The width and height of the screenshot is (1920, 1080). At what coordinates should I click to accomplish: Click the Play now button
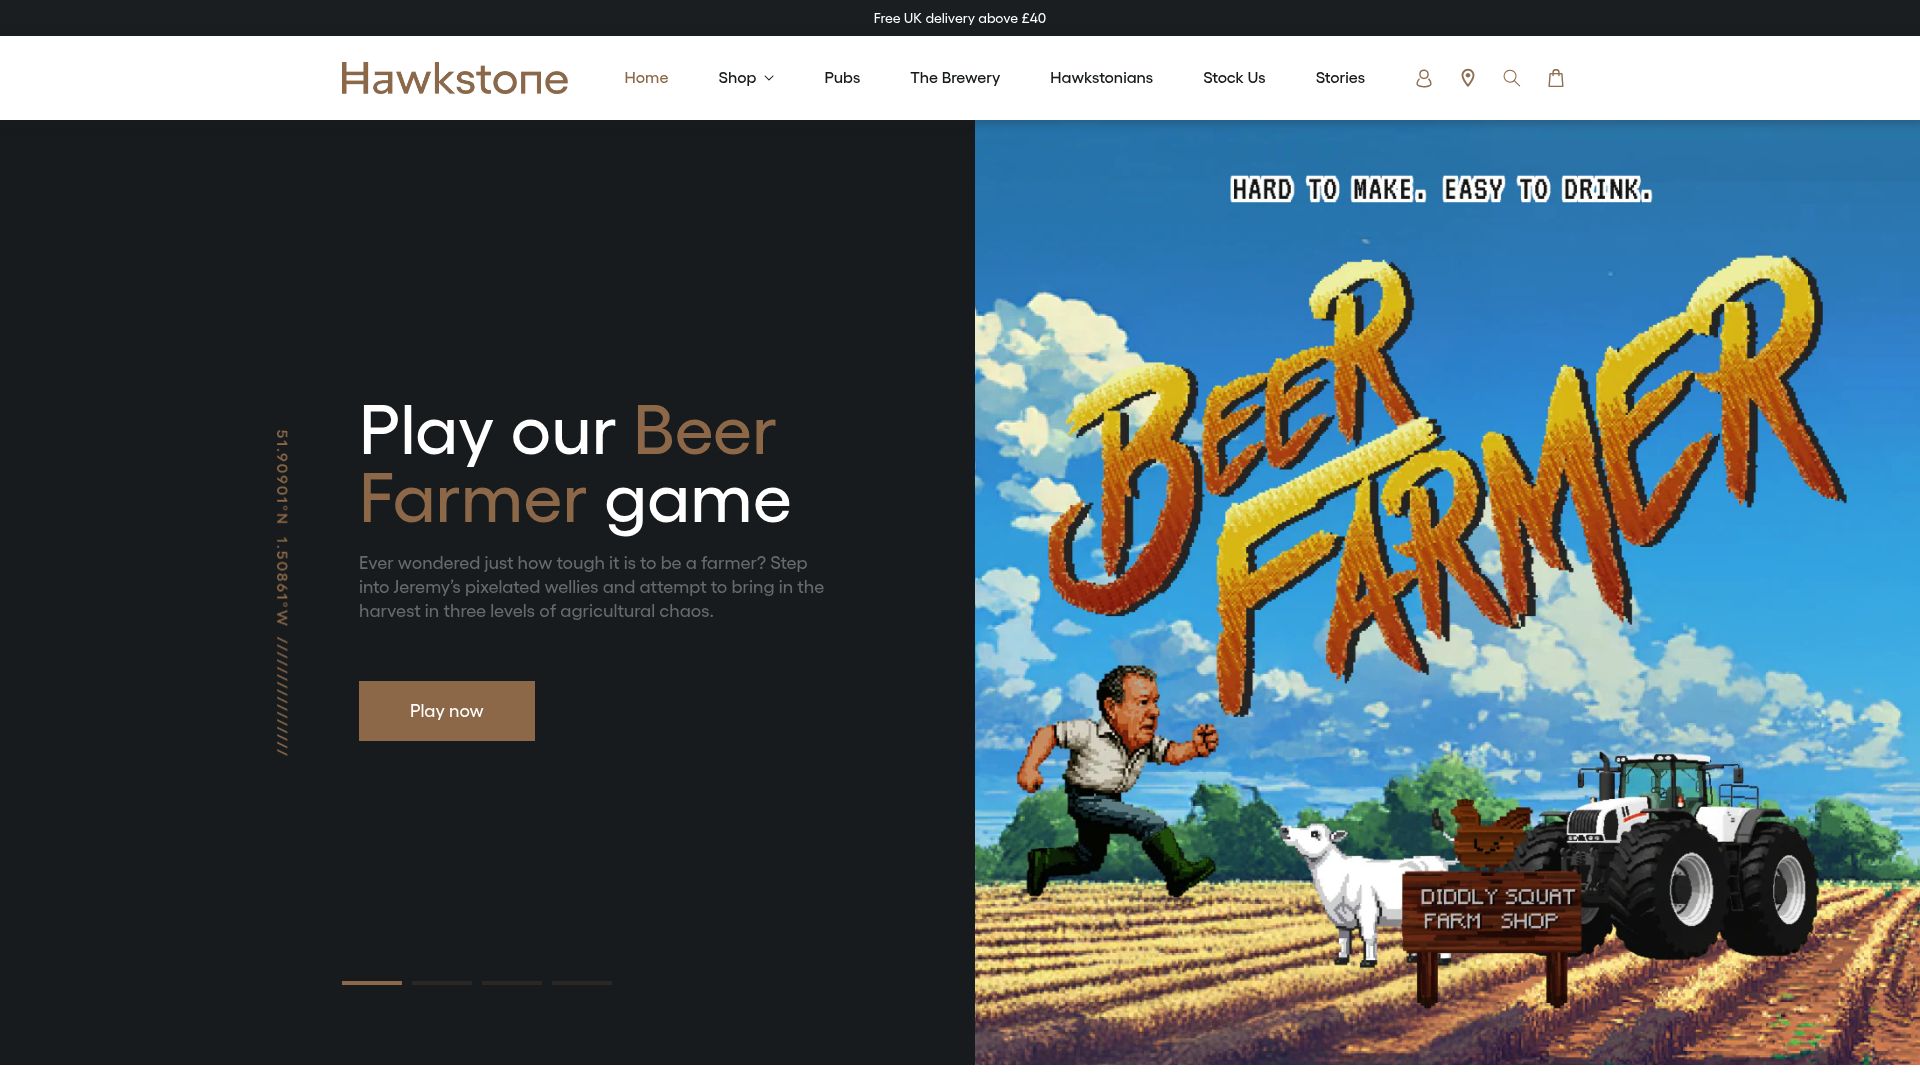click(447, 711)
